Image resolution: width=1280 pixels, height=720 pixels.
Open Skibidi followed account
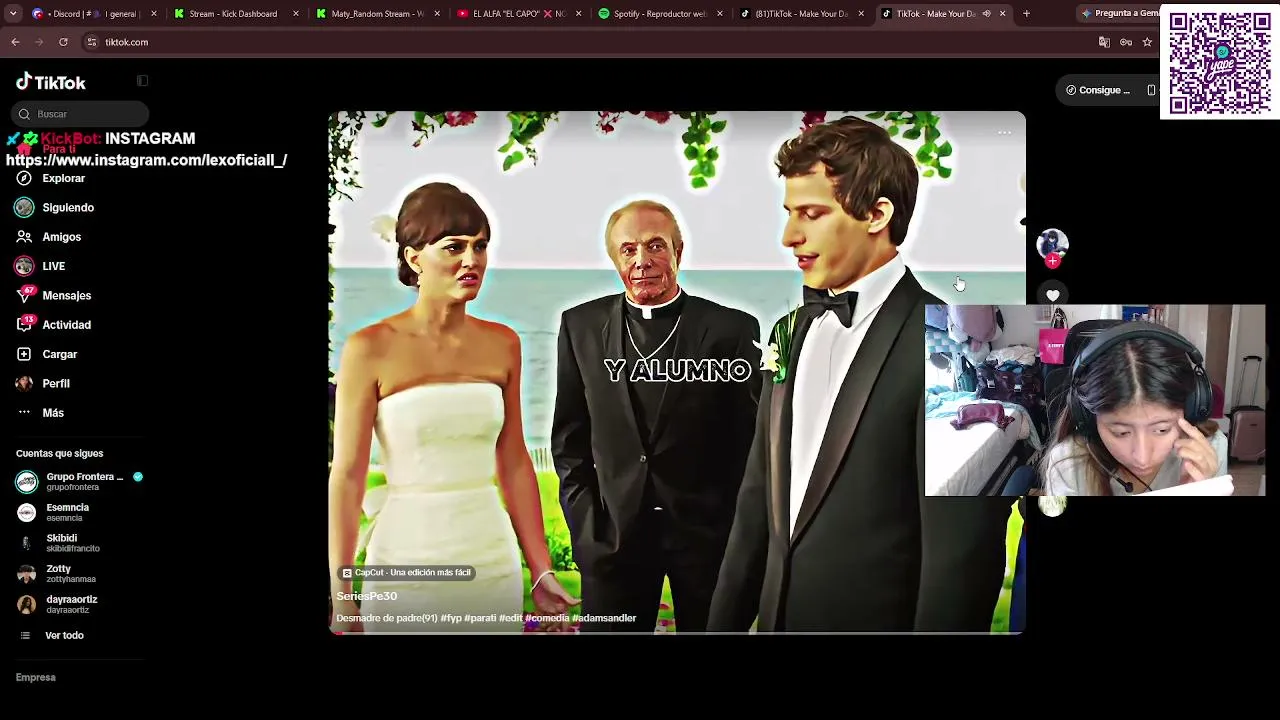coord(73,543)
